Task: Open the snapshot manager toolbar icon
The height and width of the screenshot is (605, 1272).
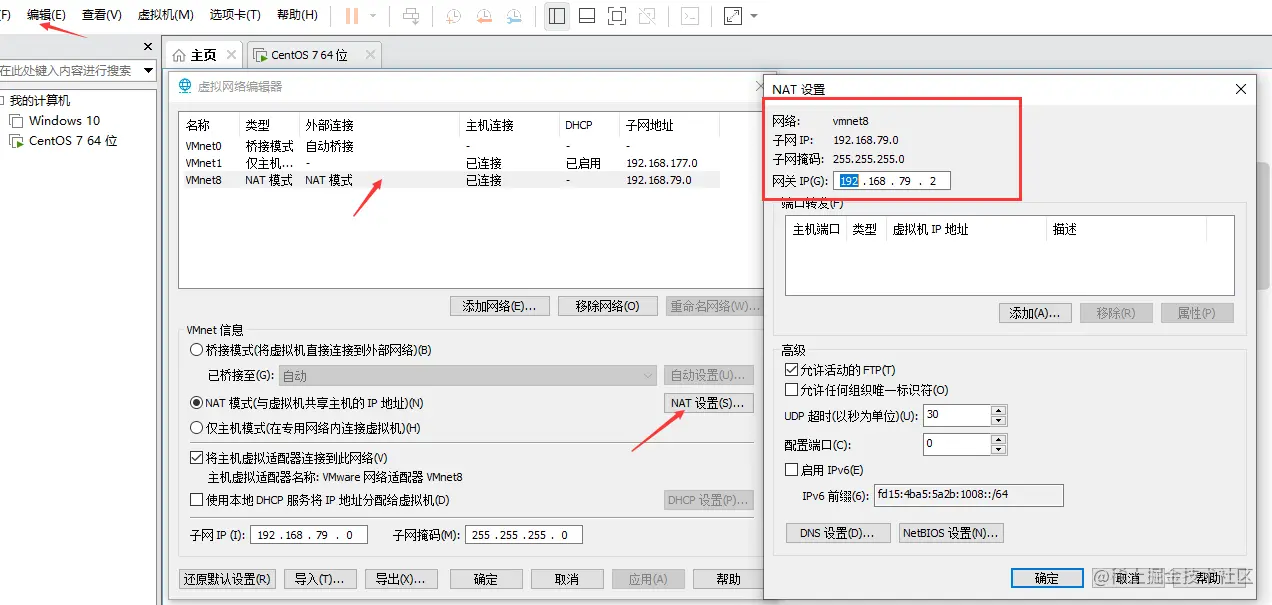Action: 514,16
